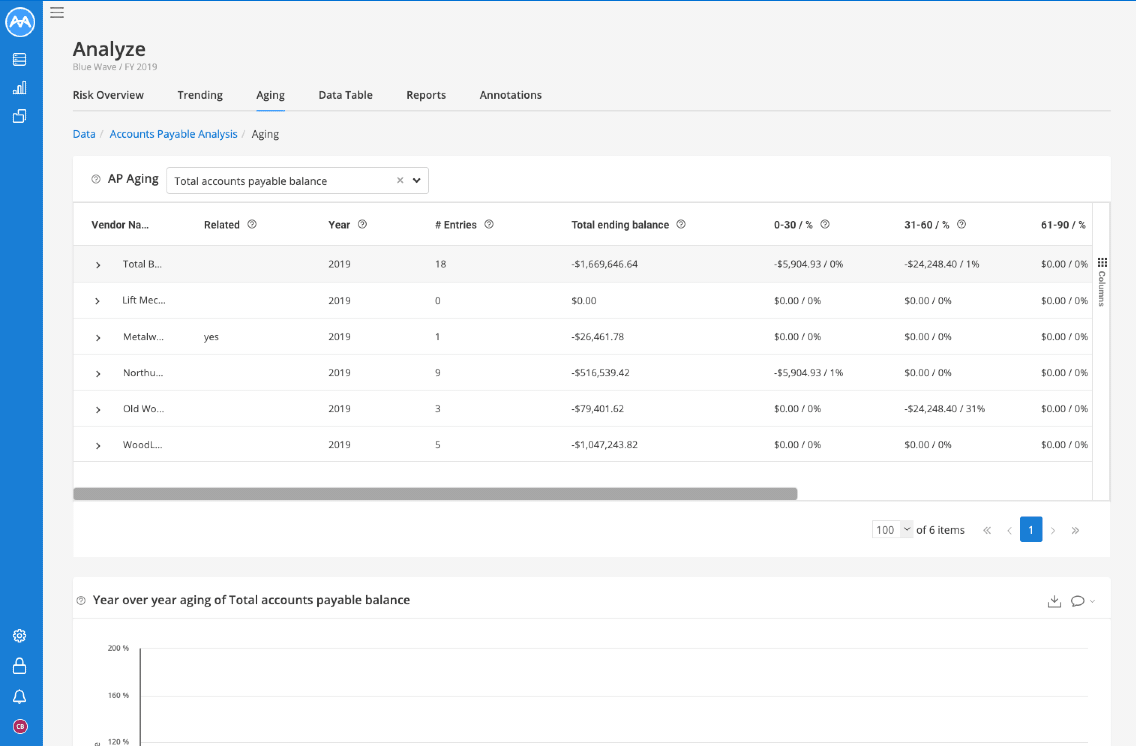Sort by Total ending balance header
1136x746 pixels.
(x=620, y=225)
